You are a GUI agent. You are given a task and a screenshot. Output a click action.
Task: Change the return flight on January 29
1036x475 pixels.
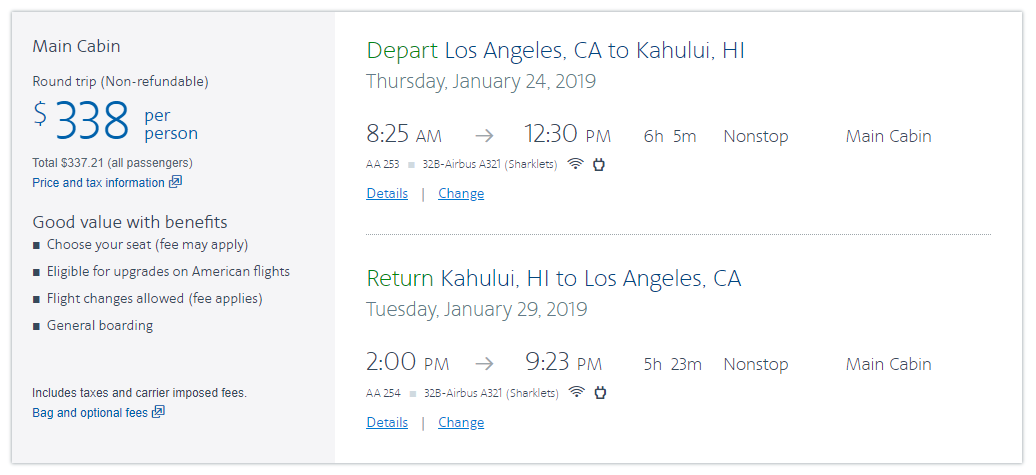point(461,422)
